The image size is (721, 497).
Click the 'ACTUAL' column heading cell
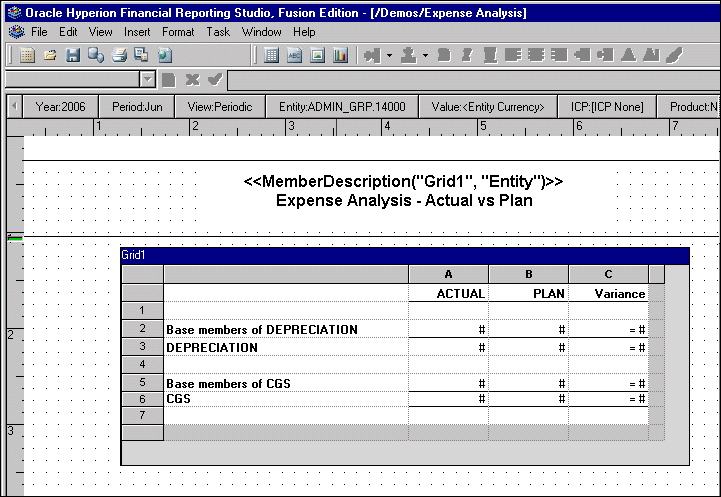(x=448, y=293)
